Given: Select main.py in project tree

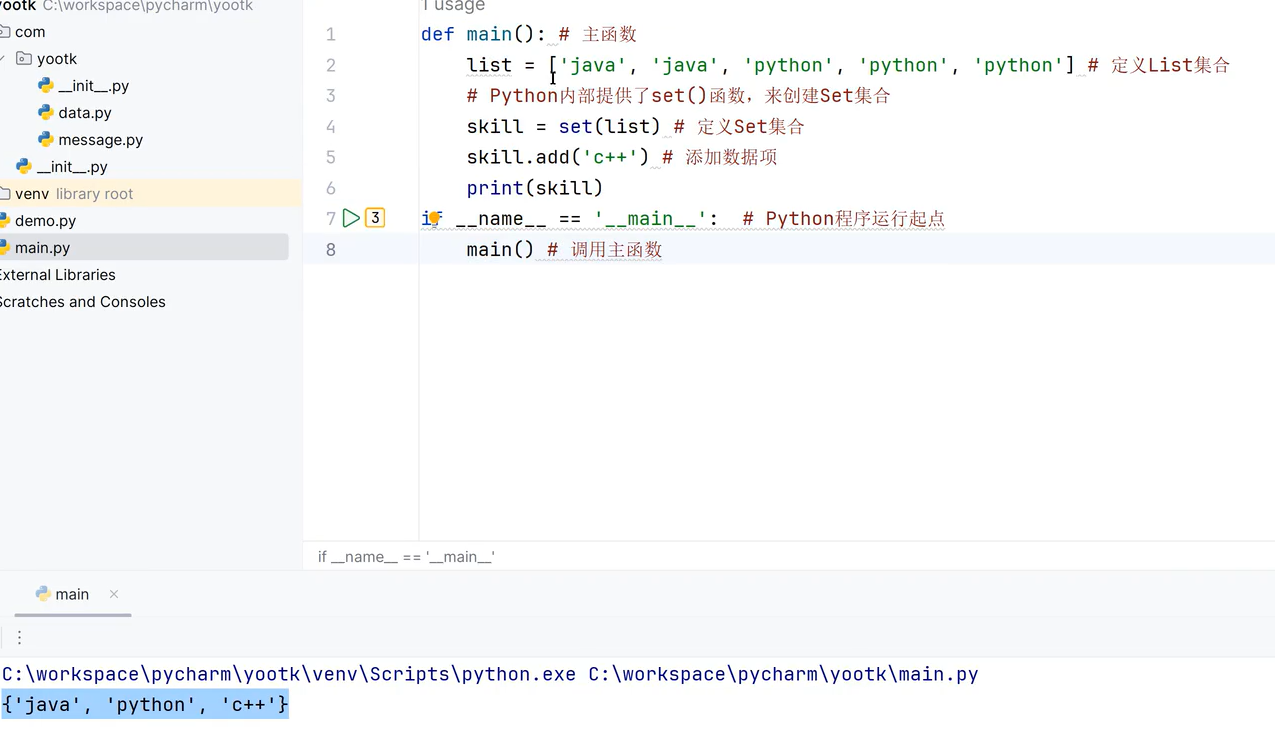Looking at the screenshot, I should 42,248.
